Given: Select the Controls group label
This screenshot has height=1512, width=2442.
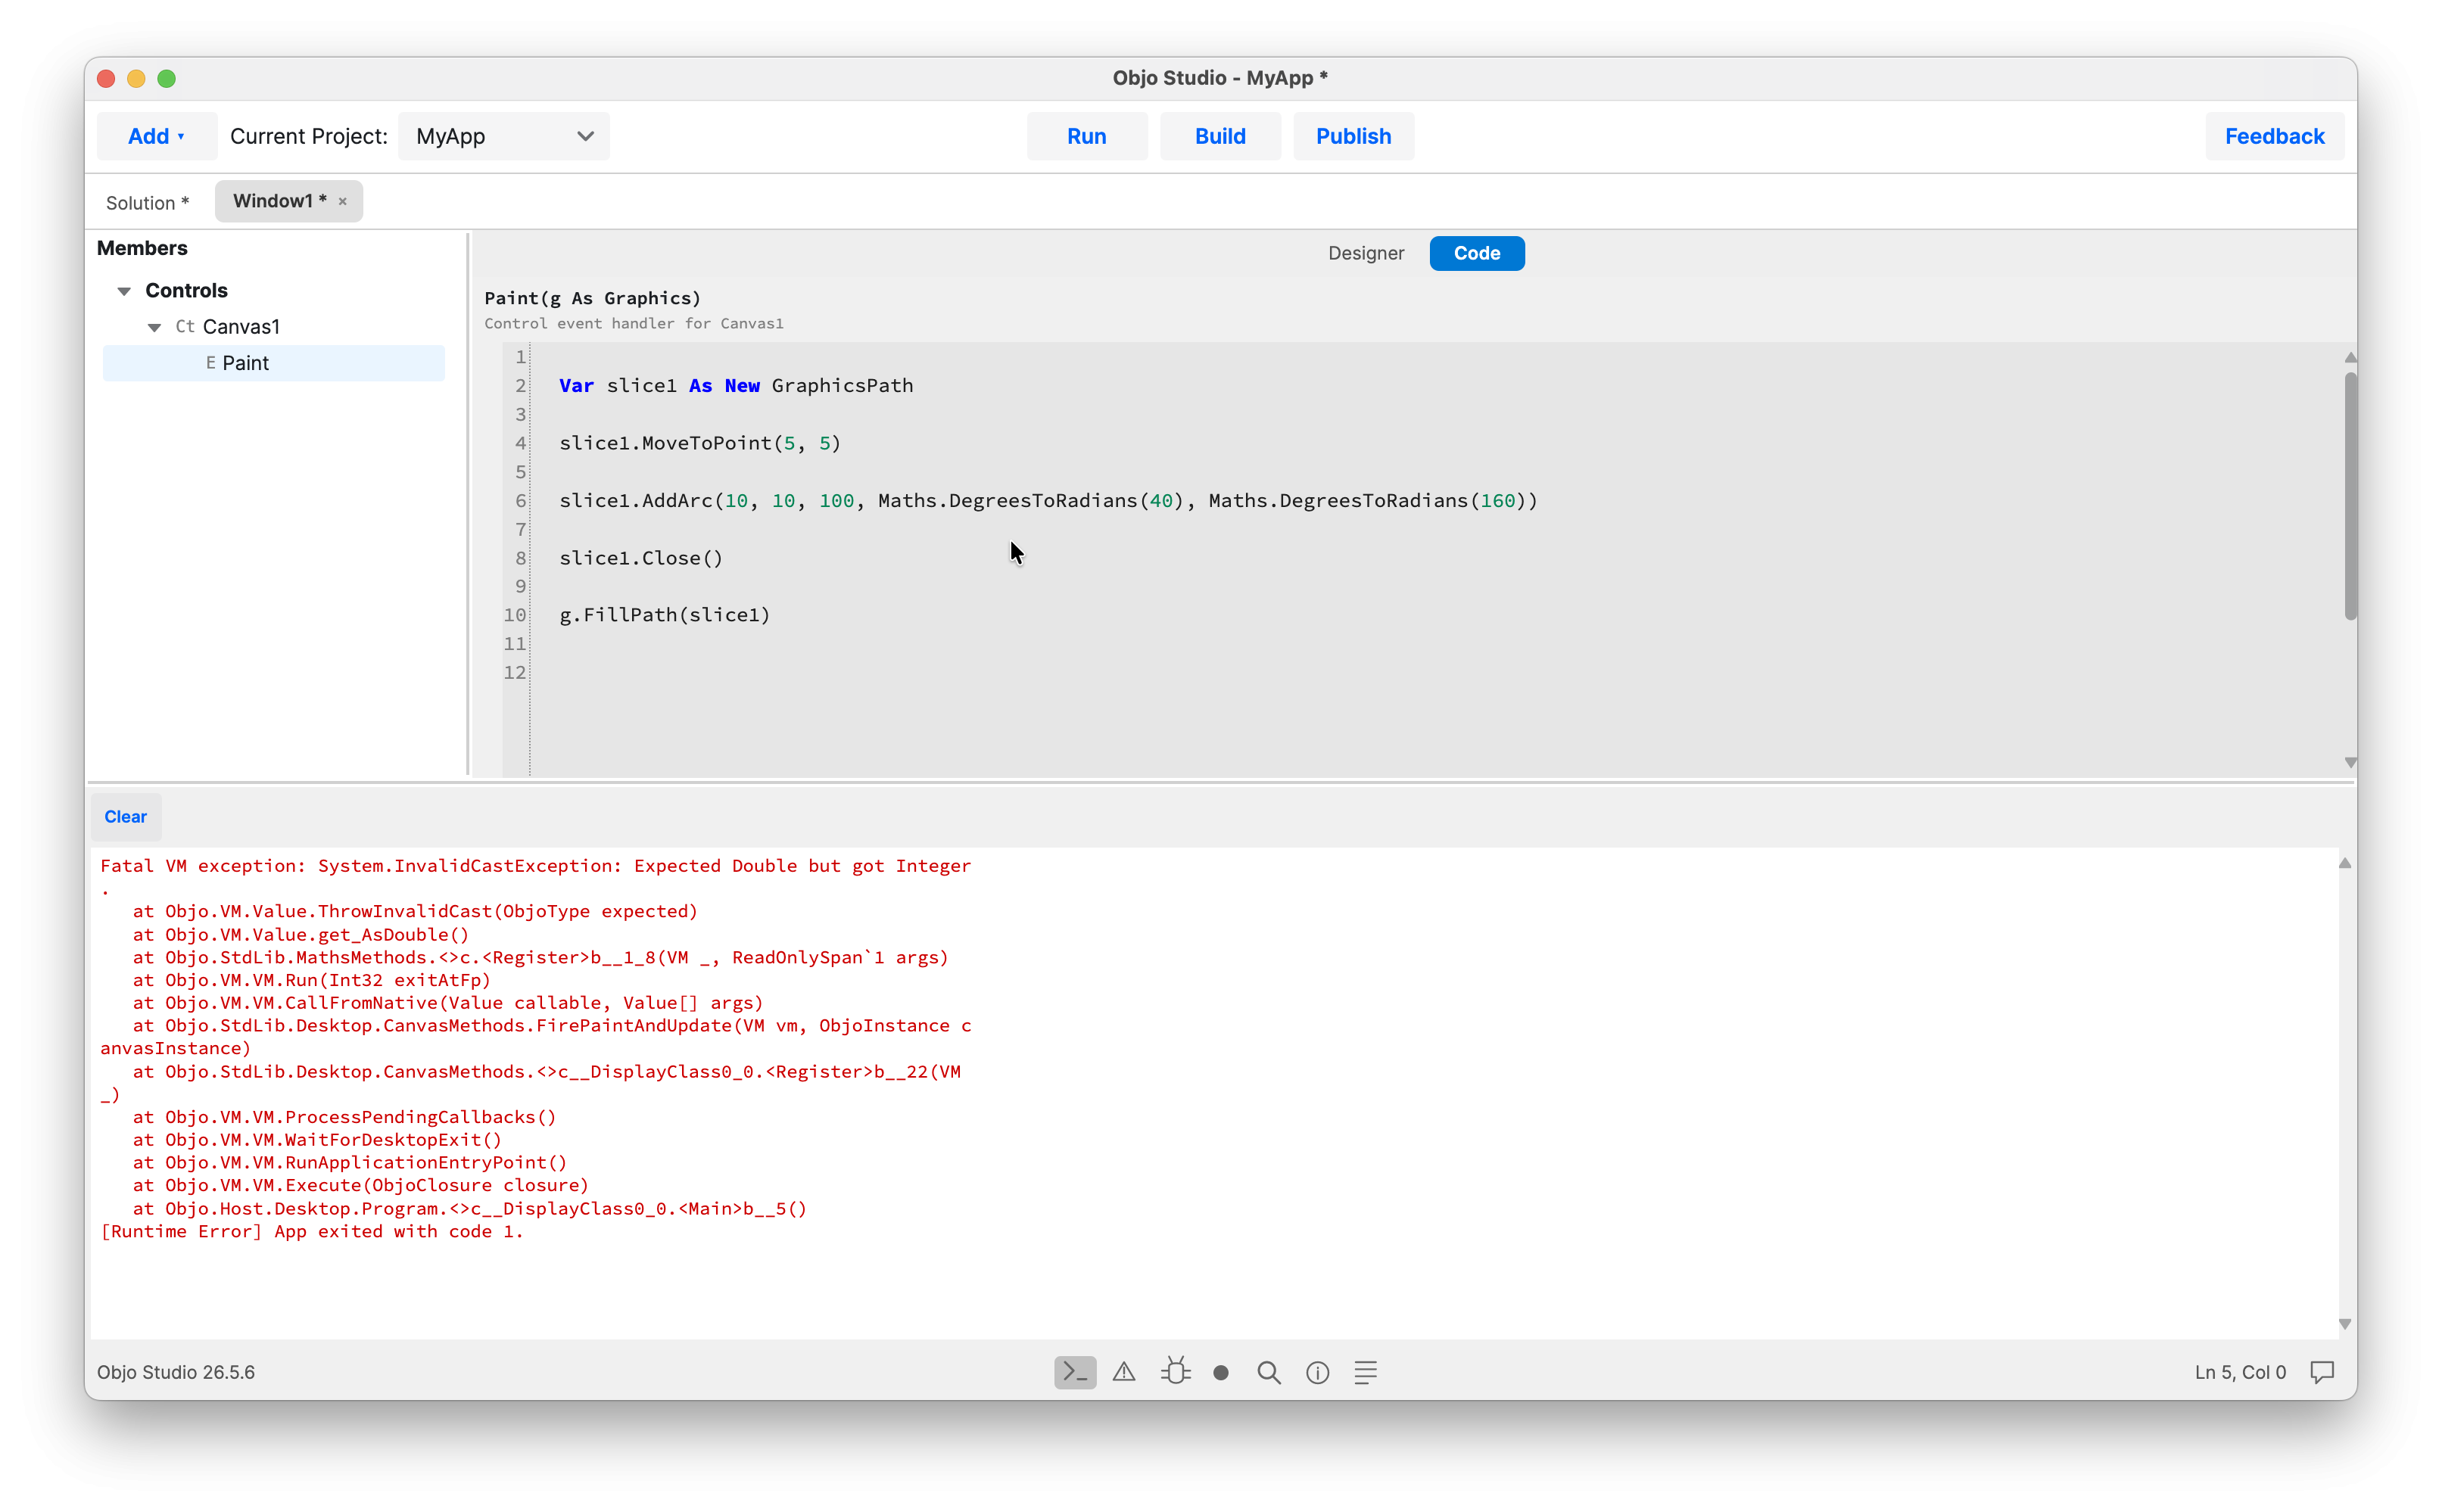Looking at the screenshot, I should pyautogui.click(x=187, y=291).
